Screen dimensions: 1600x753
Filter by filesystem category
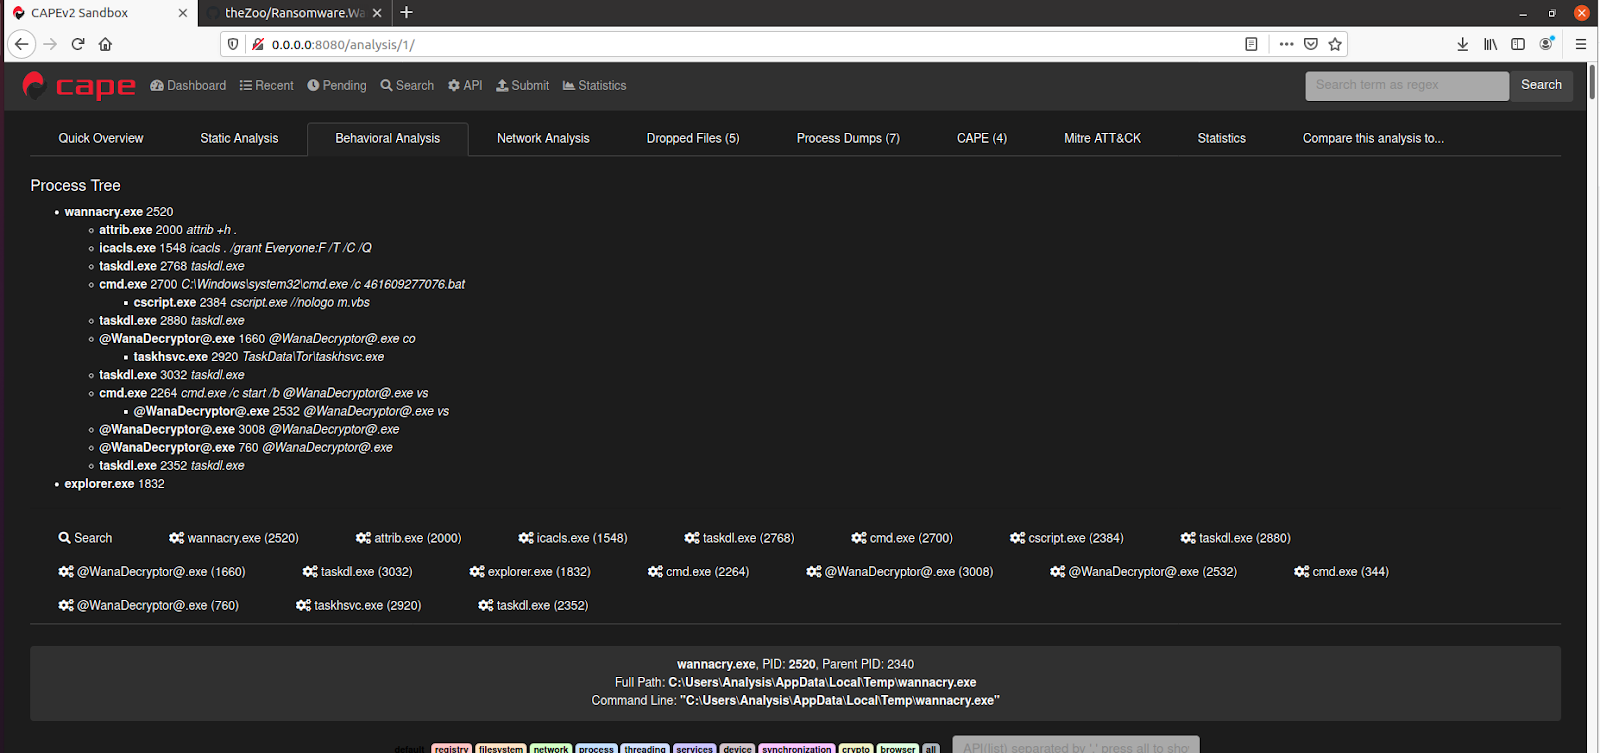coord(500,748)
